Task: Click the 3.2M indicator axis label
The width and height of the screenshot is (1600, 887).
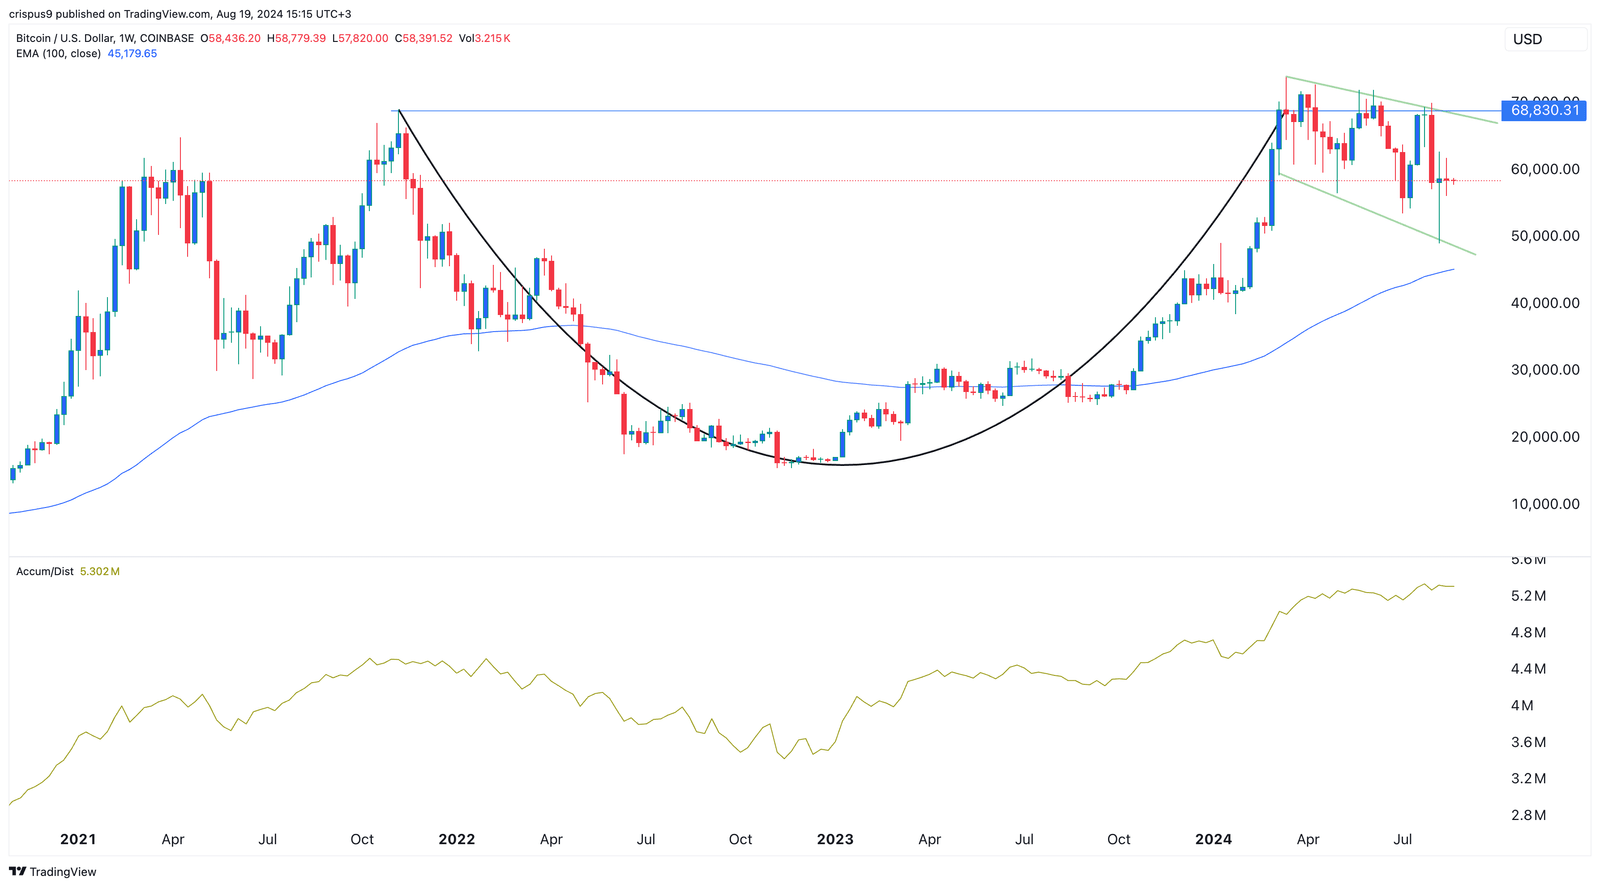Action: pyautogui.click(x=1528, y=778)
